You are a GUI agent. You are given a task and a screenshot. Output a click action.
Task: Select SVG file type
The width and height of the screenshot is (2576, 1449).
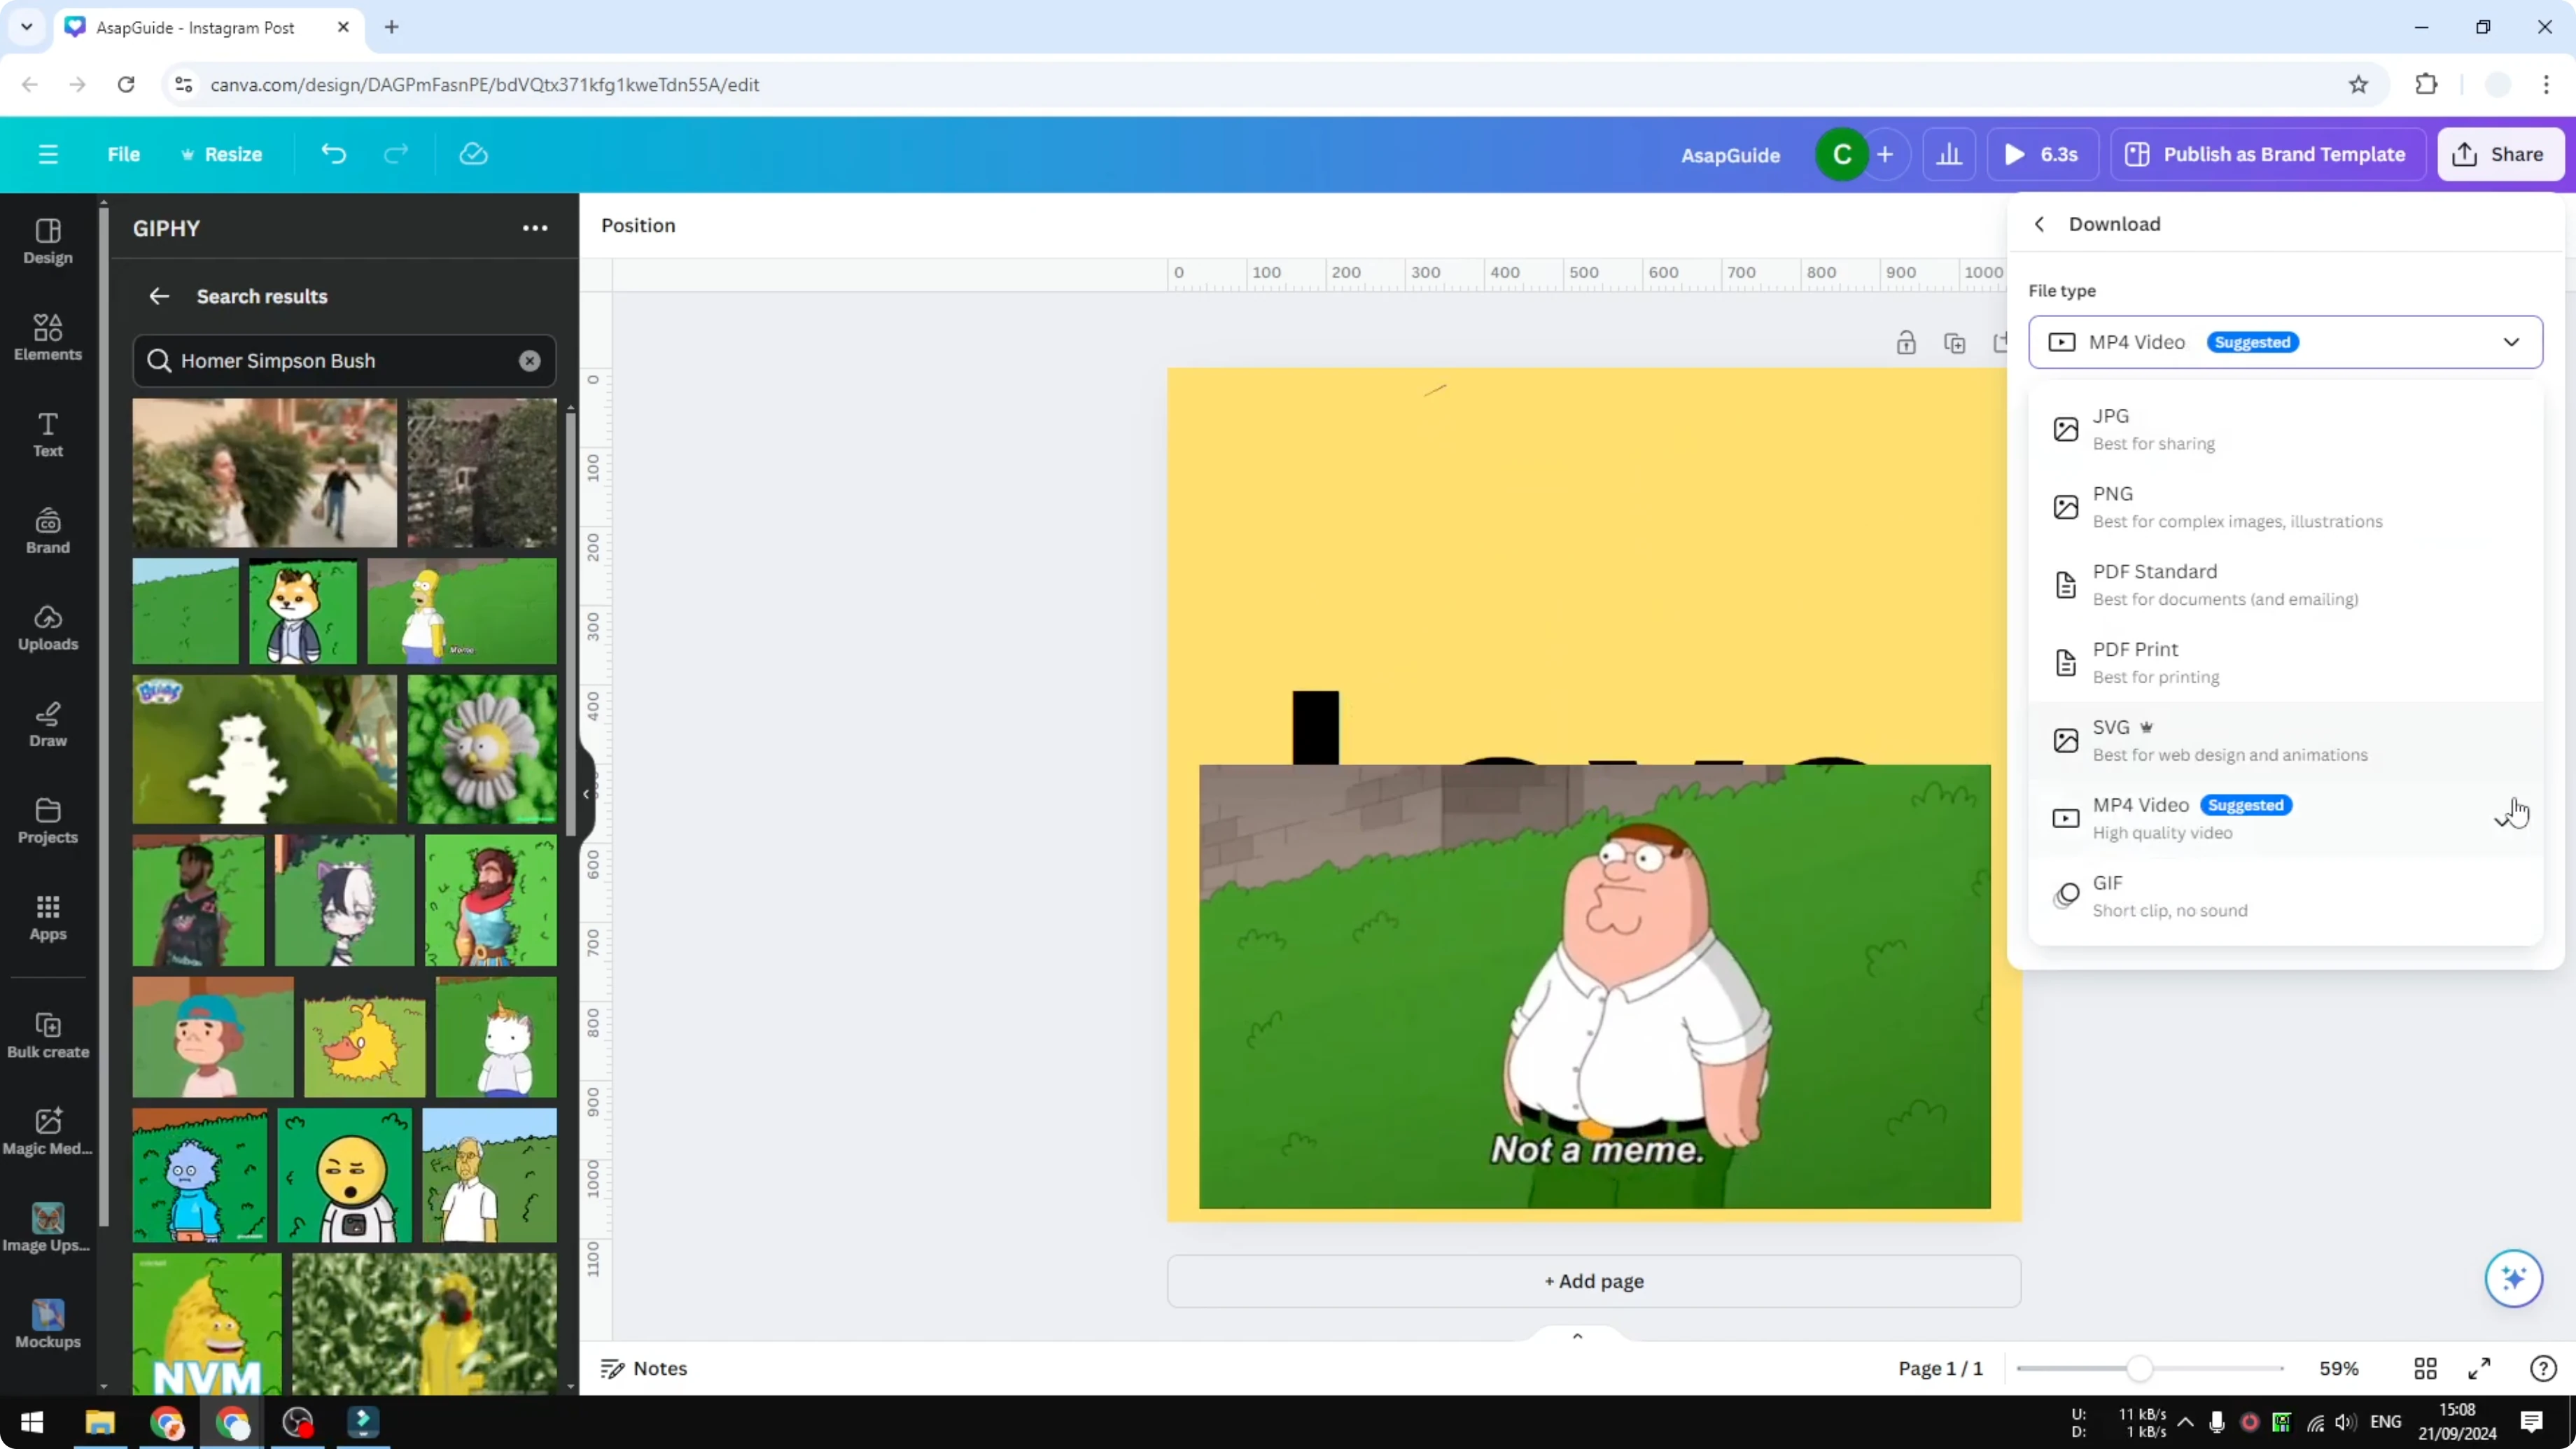[2285, 741]
